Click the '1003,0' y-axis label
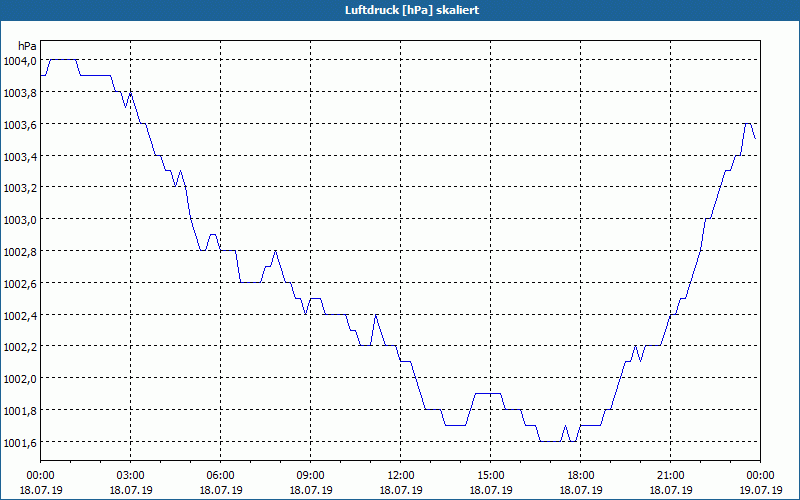 pyautogui.click(x=19, y=220)
